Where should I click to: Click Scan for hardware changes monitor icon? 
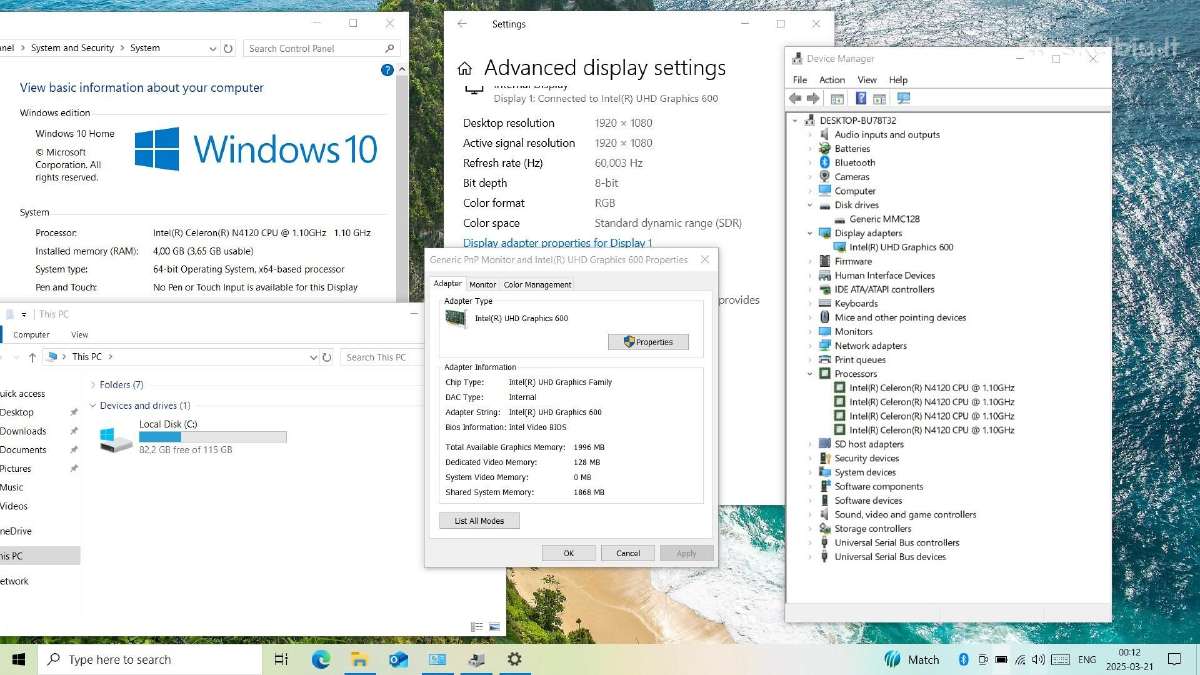(904, 98)
